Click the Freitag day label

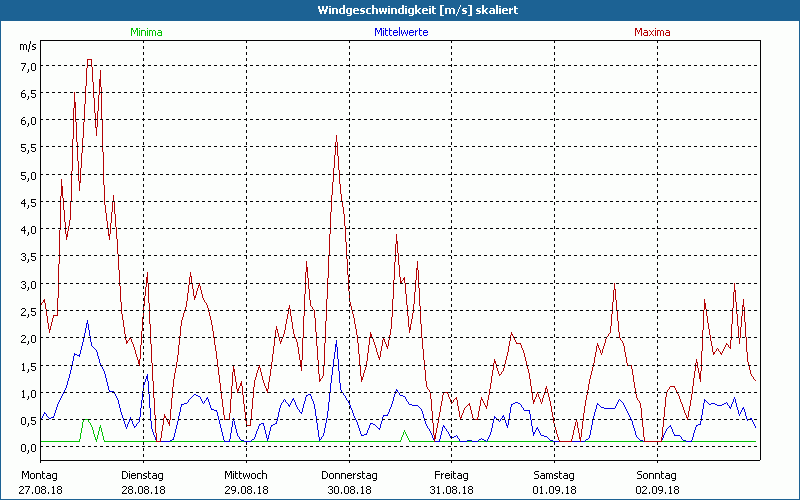coord(451,475)
